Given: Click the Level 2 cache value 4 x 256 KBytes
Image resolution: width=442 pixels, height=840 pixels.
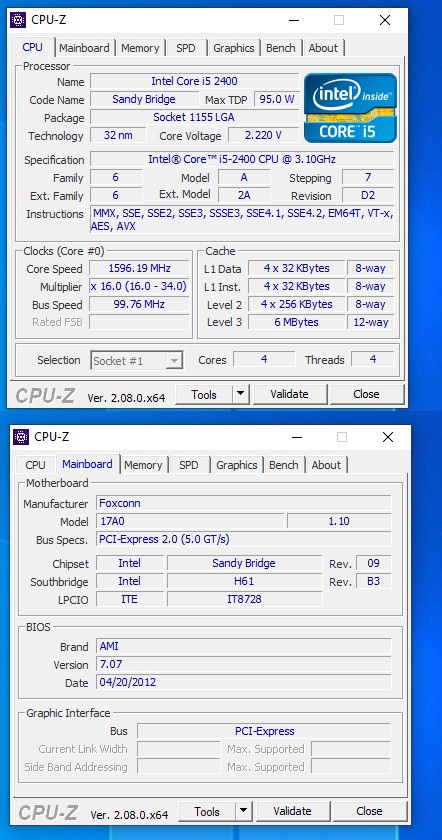Looking at the screenshot, I should click(296, 304).
